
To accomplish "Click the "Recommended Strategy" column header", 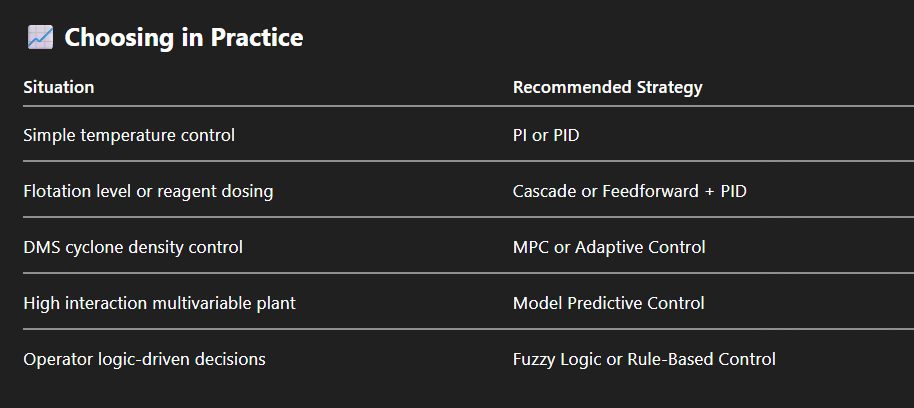I will click(x=607, y=87).
